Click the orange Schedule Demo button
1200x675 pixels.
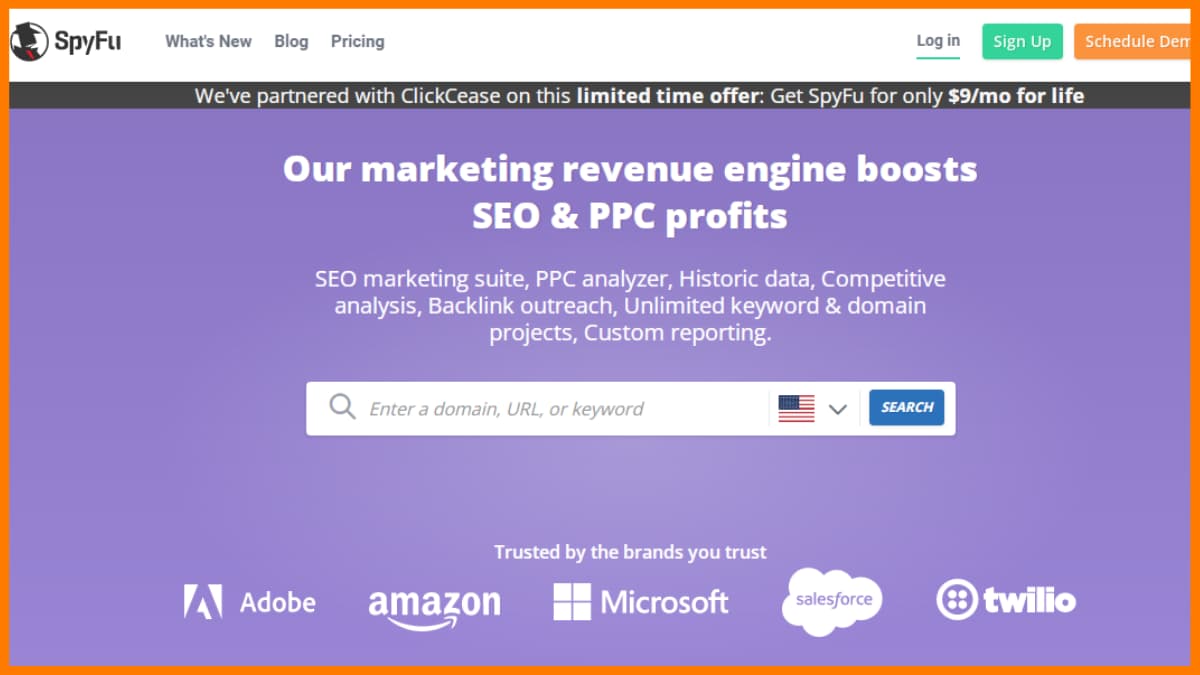[x=1136, y=41]
